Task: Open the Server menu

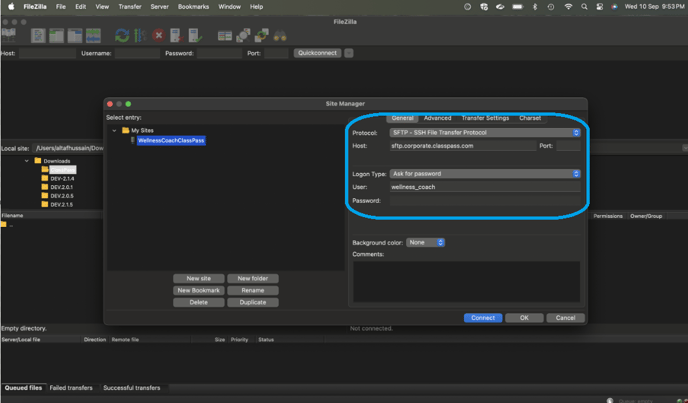Action: [x=159, y=7]
